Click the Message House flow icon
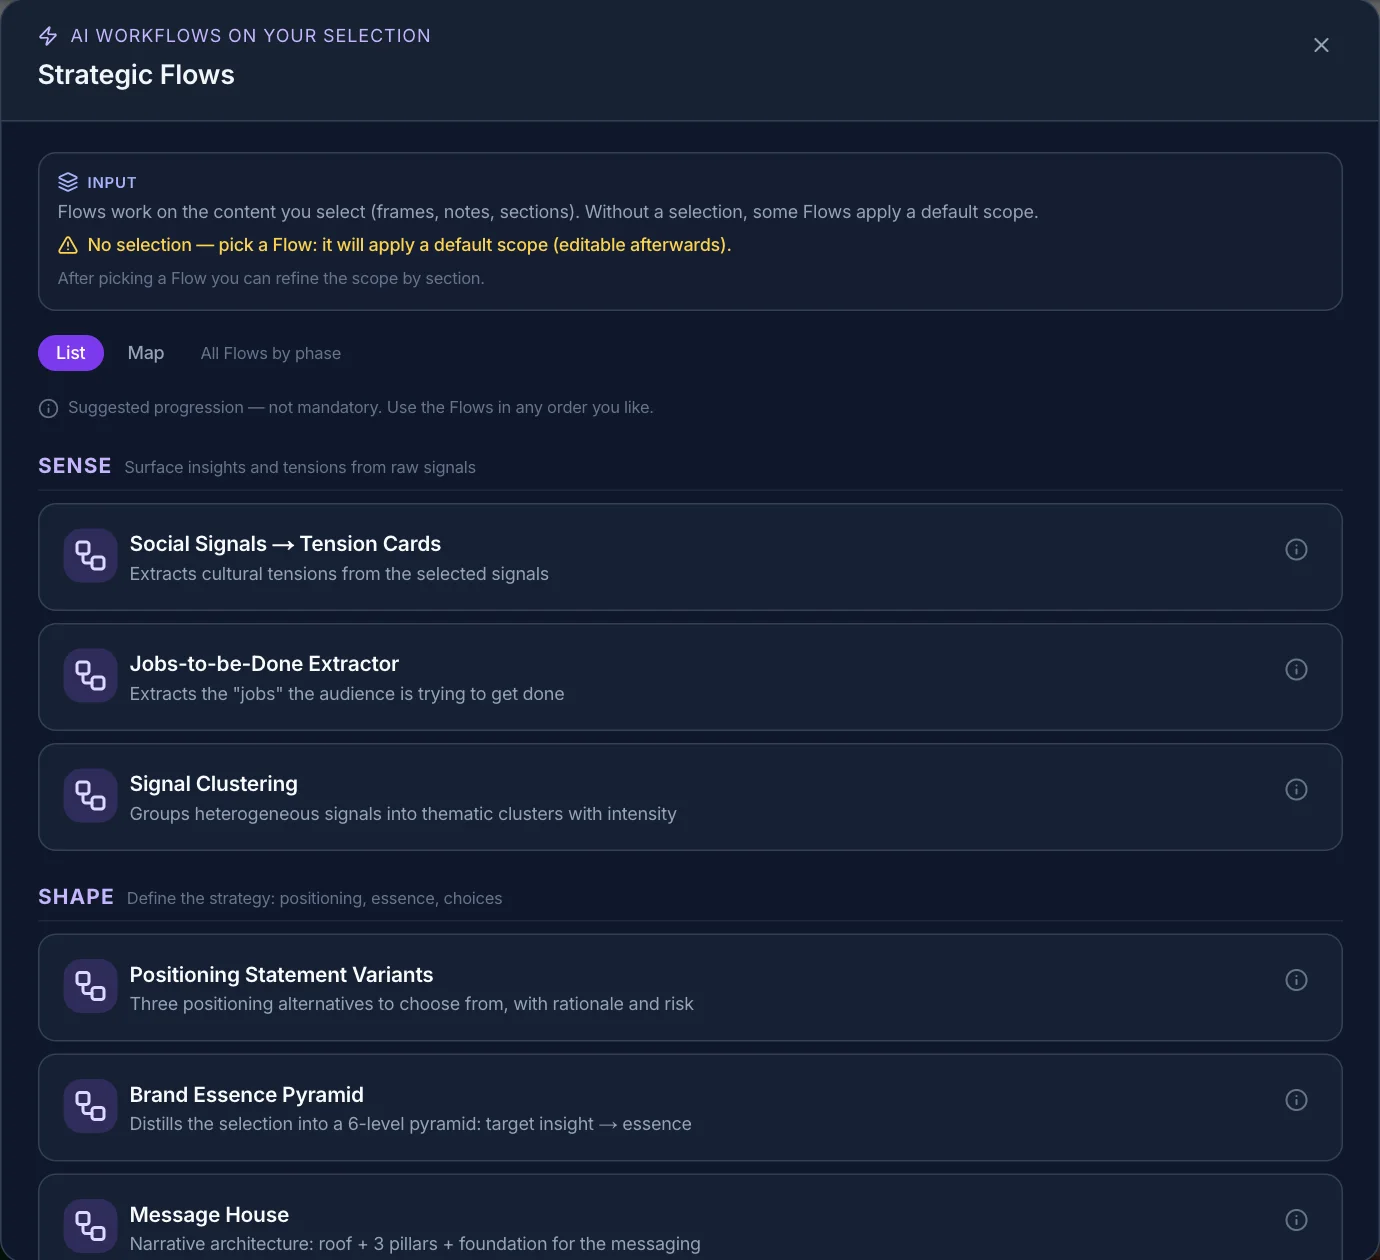 click(91, 1226)
